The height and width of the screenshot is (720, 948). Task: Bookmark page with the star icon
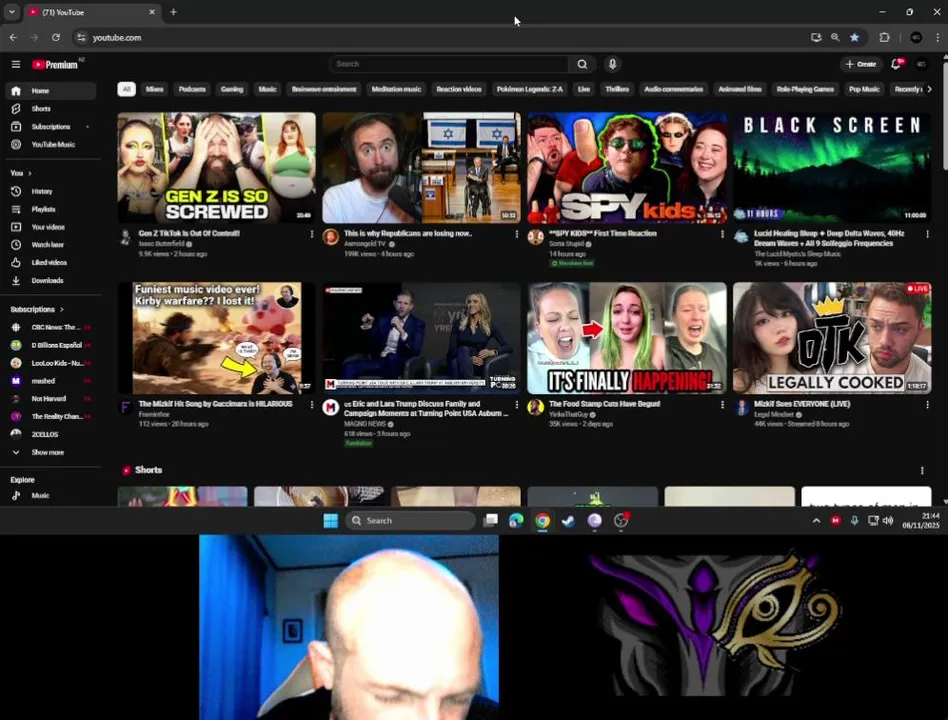(854, 37)
